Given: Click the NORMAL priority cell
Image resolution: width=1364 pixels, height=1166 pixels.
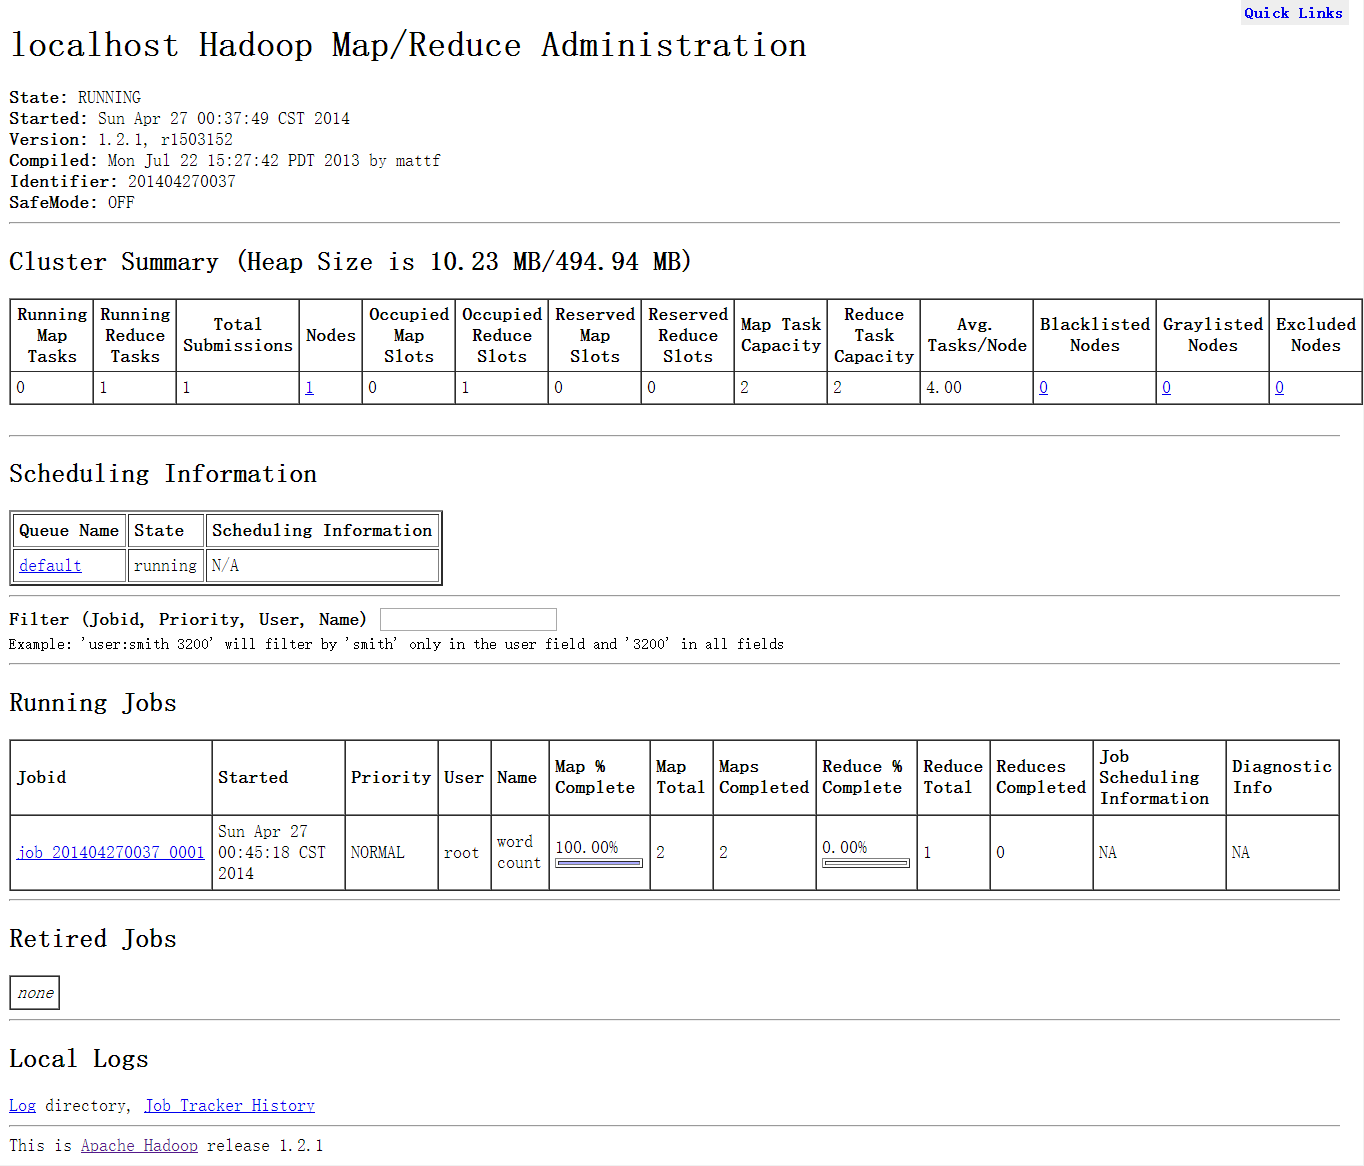Looking at the screenshot, I should click(377, 853).
